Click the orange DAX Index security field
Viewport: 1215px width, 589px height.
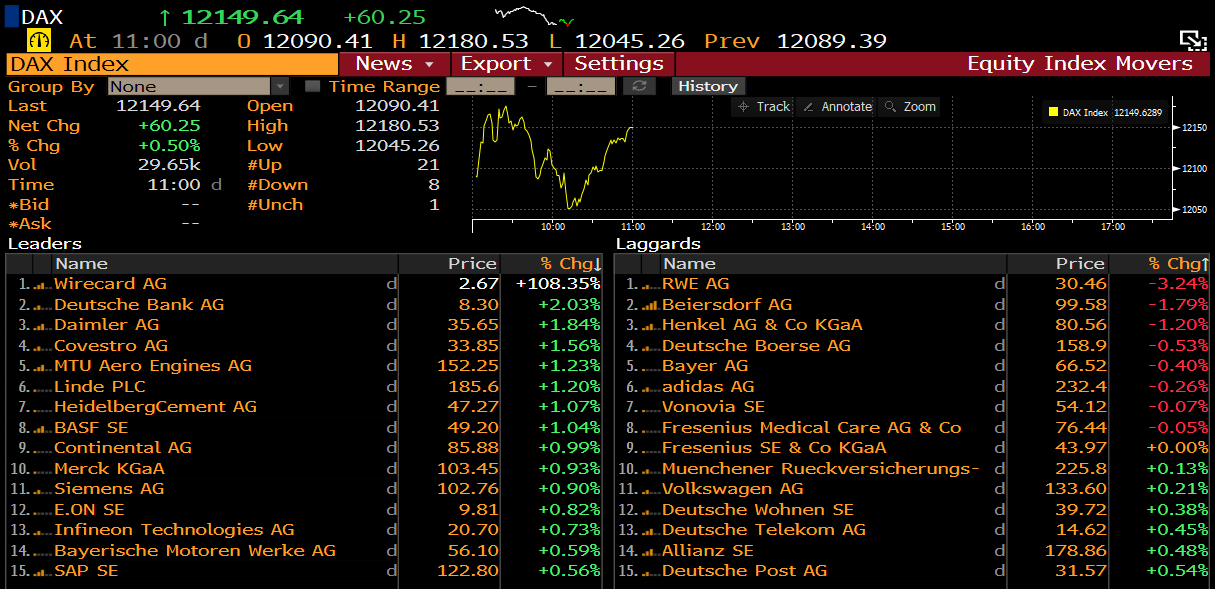coord(172,63)
